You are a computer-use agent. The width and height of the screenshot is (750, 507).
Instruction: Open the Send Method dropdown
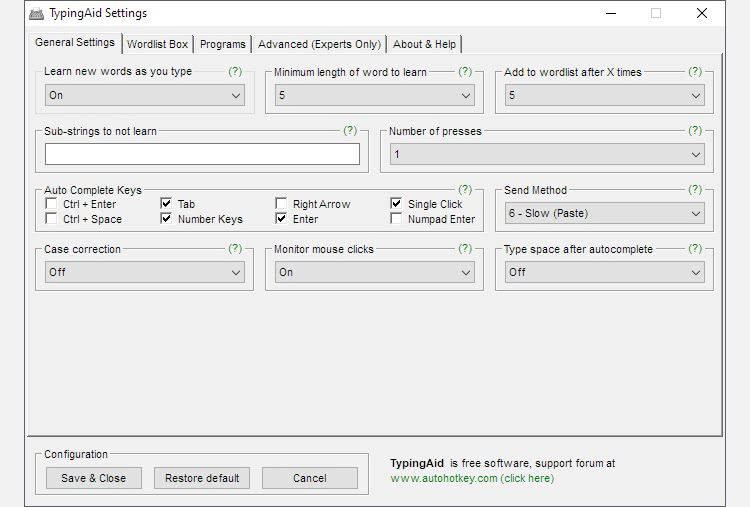coord(604,213)
